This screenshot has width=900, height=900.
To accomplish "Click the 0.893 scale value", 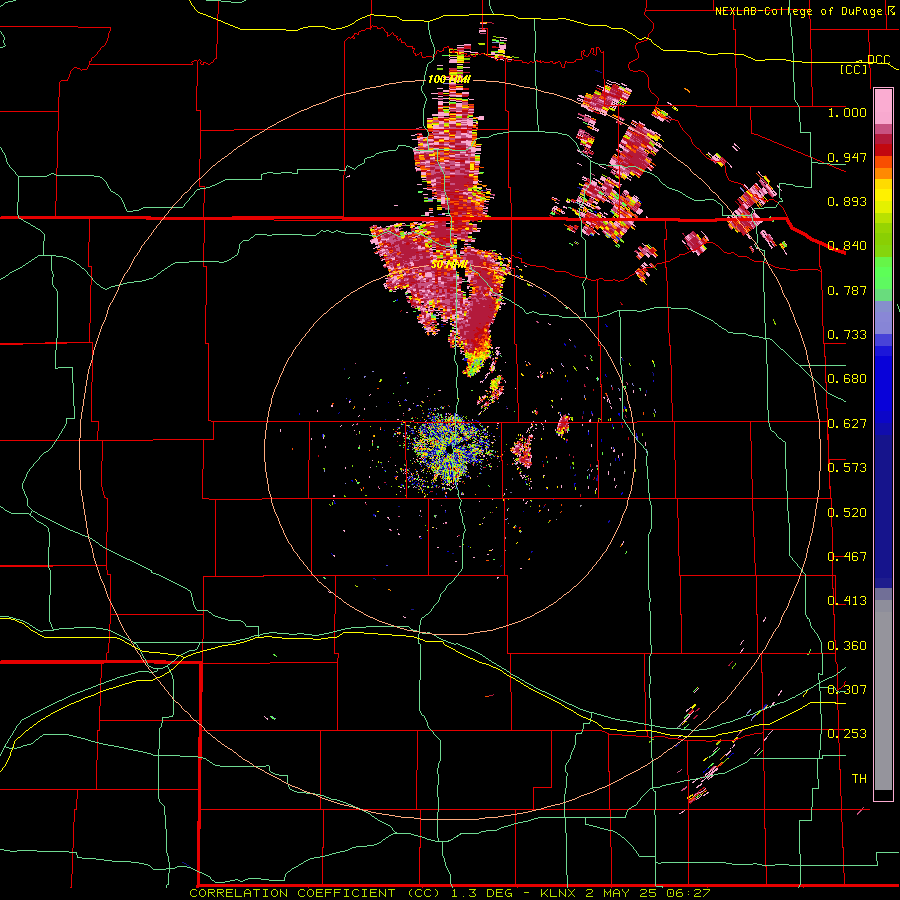I will coord(847,201).
